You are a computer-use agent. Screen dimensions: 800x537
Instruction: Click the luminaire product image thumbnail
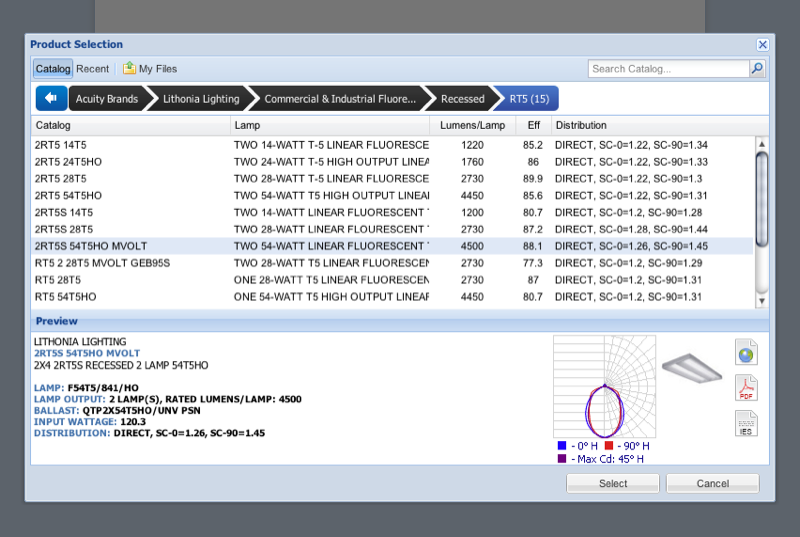pos(692,367)
